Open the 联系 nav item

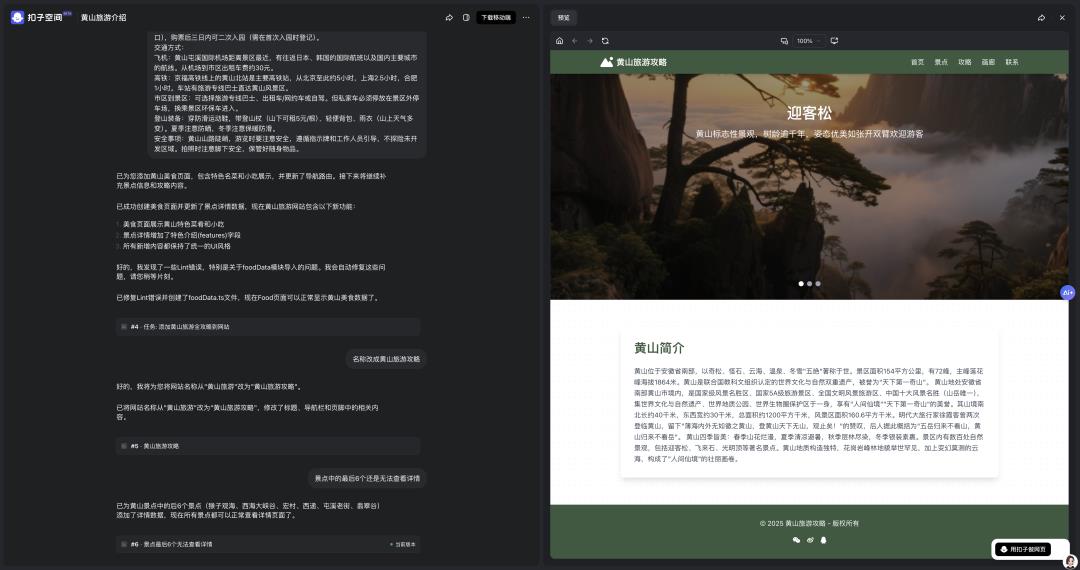1012,62
